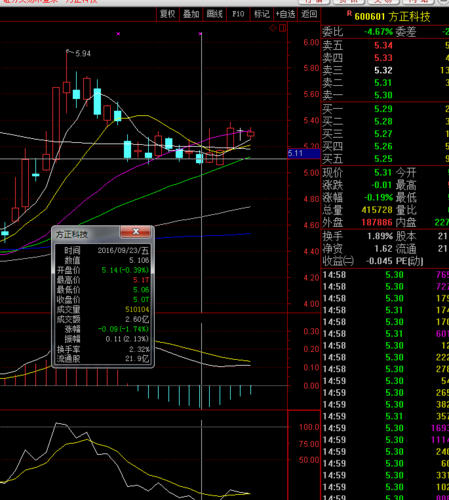Click the magenta marker on the crosshair line
This screenshot has width=449, height=500.
point(200,34)
